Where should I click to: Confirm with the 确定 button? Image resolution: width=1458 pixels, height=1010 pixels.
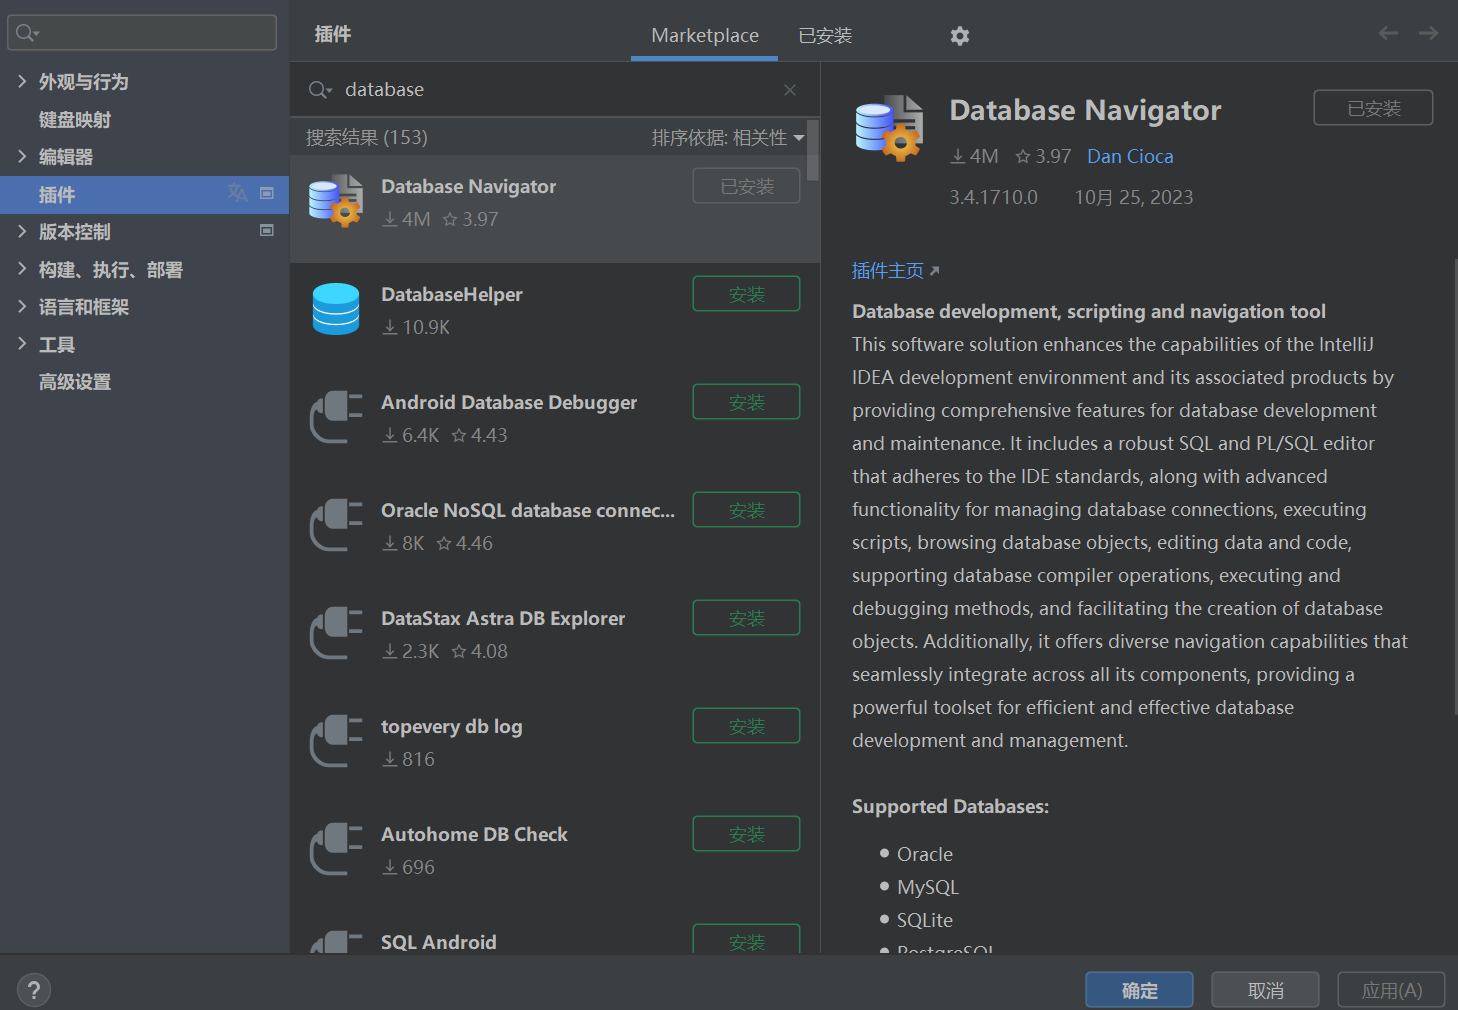pos(1139,990)
